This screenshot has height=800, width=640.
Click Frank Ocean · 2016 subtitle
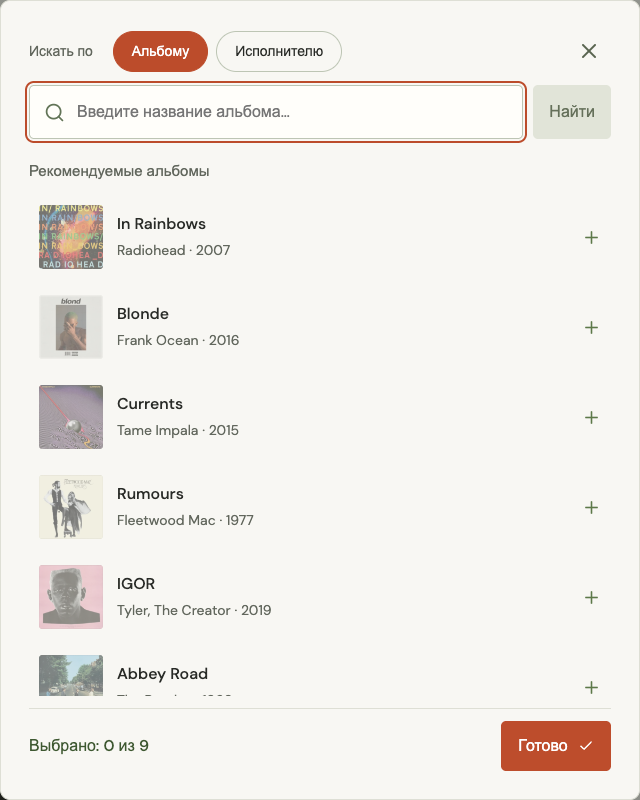(x=178, y=340)
